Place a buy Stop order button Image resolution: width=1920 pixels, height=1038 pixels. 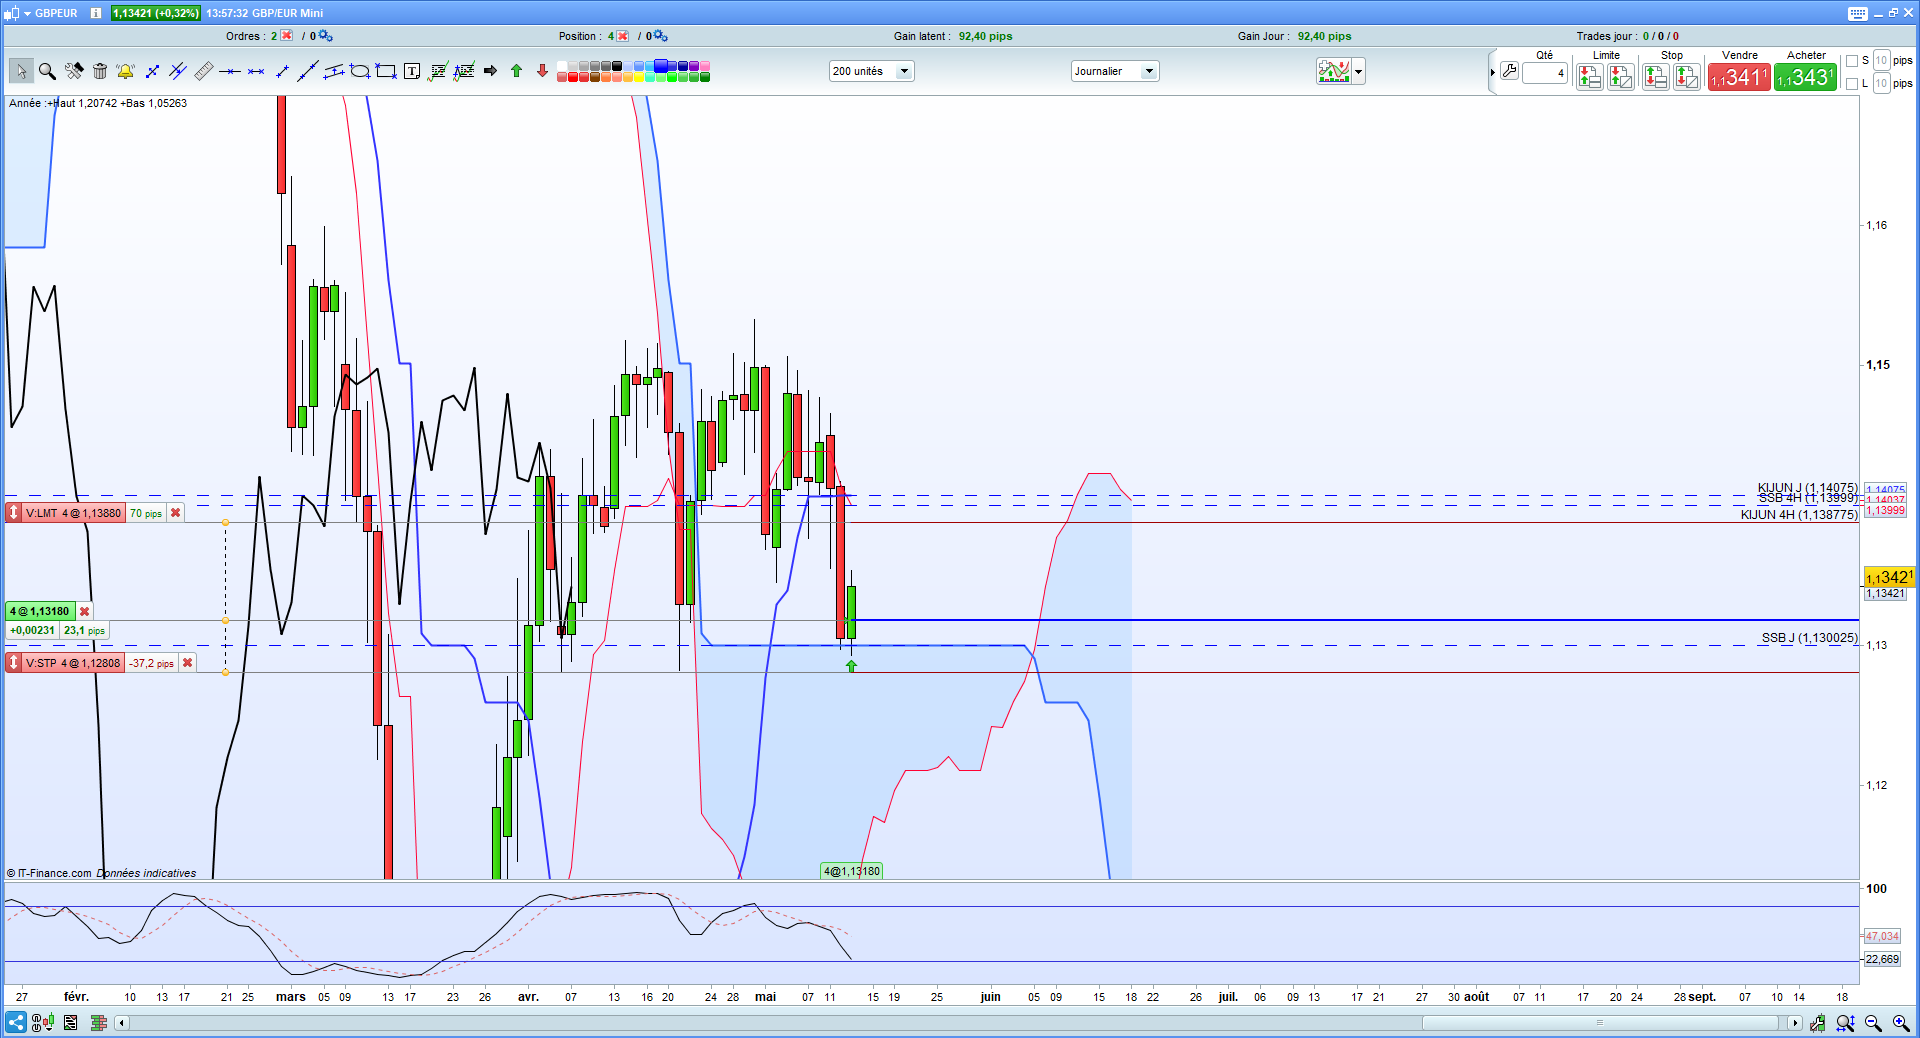pyautogui.click(x=1687, y=77)
